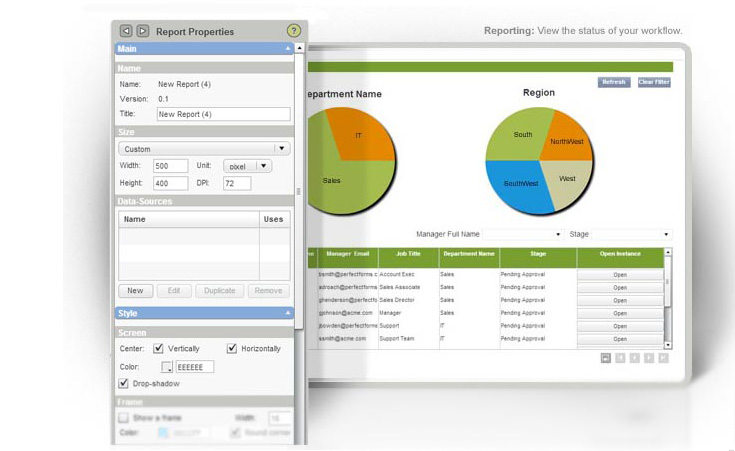Click the Clear Filter button
This screenshot has height=451, width=735.
point(654,82)
